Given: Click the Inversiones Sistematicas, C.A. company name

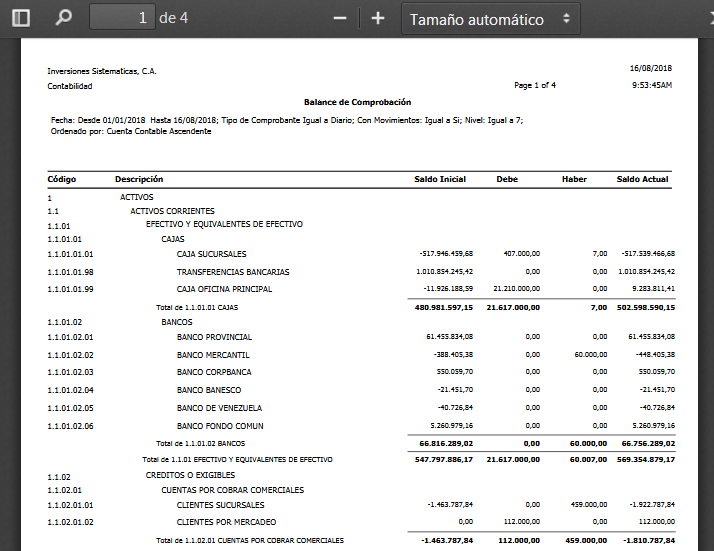Looking at the screenshot, I should coord(102,71).
